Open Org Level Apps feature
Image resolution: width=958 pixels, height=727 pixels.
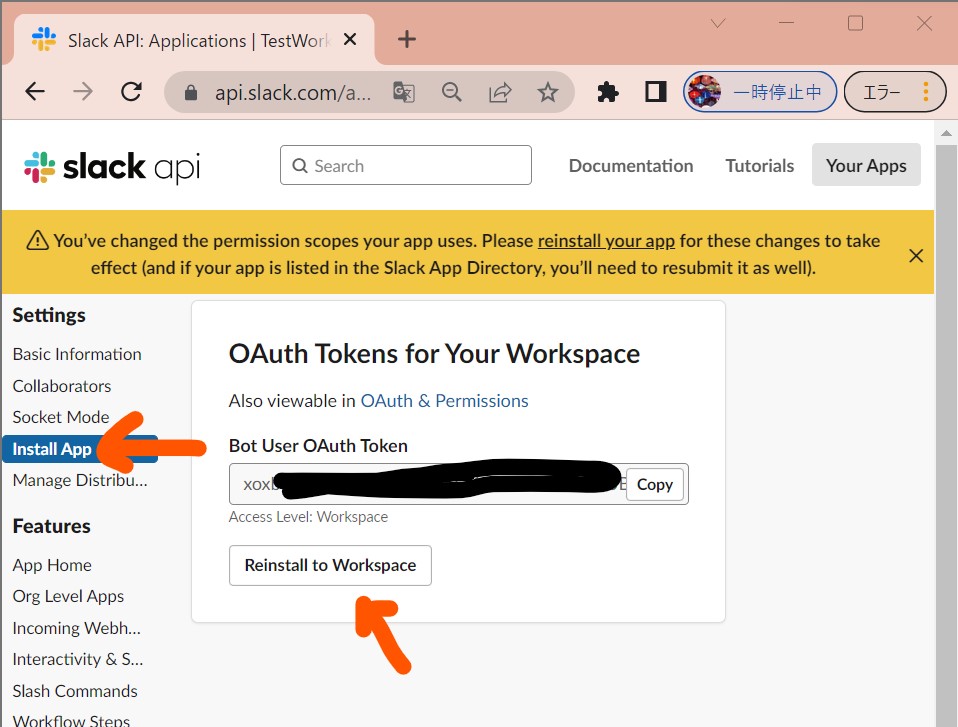tap(68, 596)
